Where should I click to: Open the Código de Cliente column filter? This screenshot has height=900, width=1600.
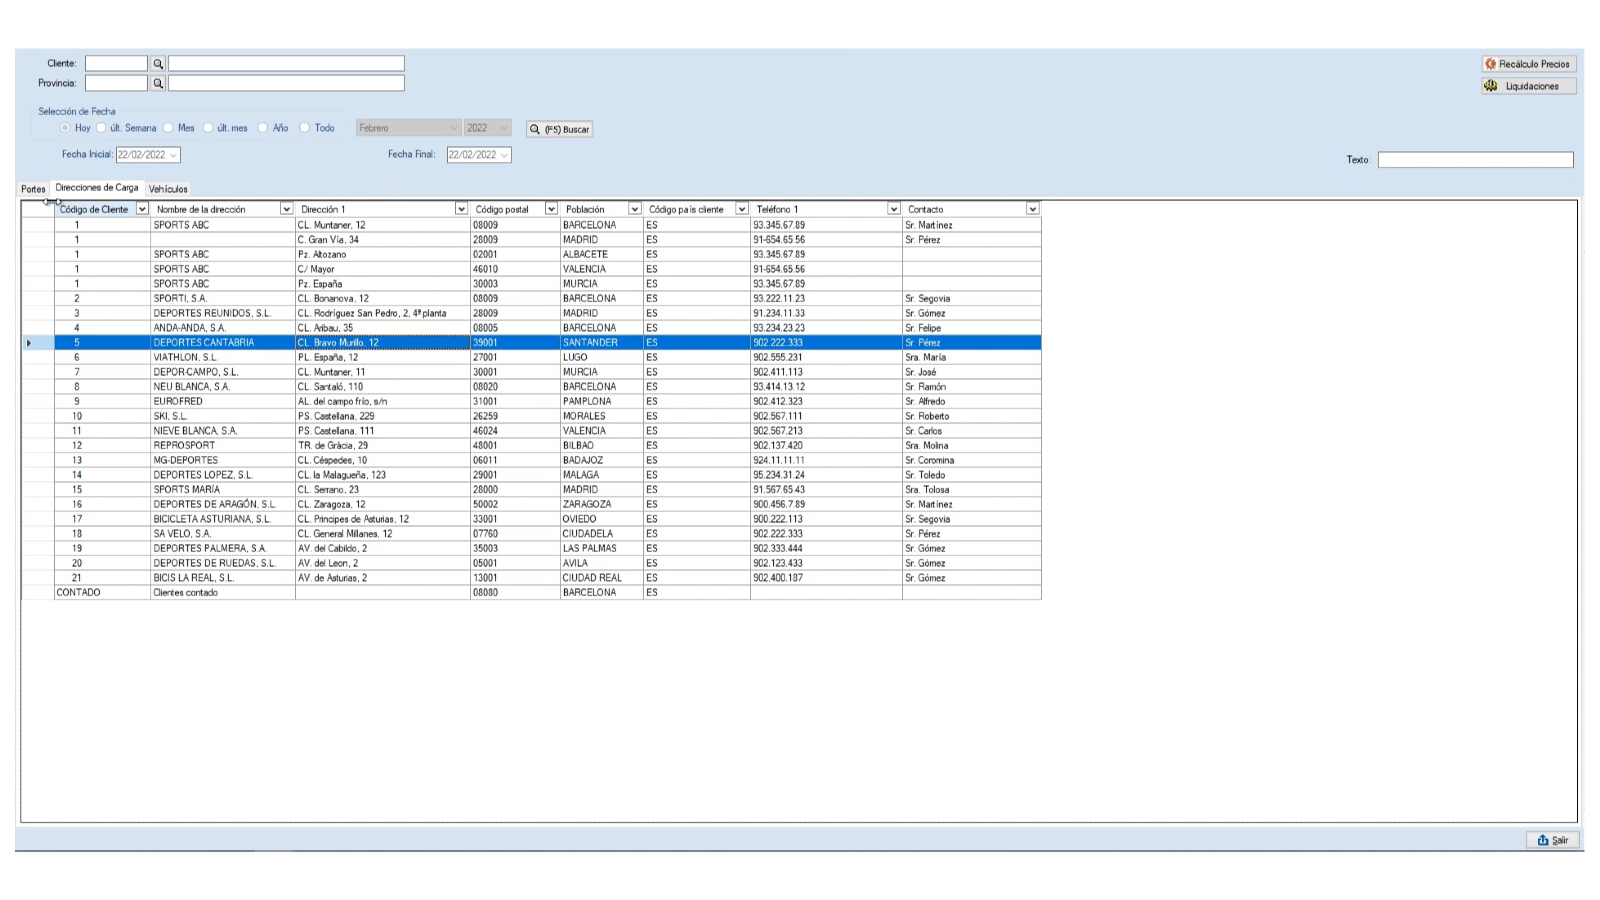142,209
